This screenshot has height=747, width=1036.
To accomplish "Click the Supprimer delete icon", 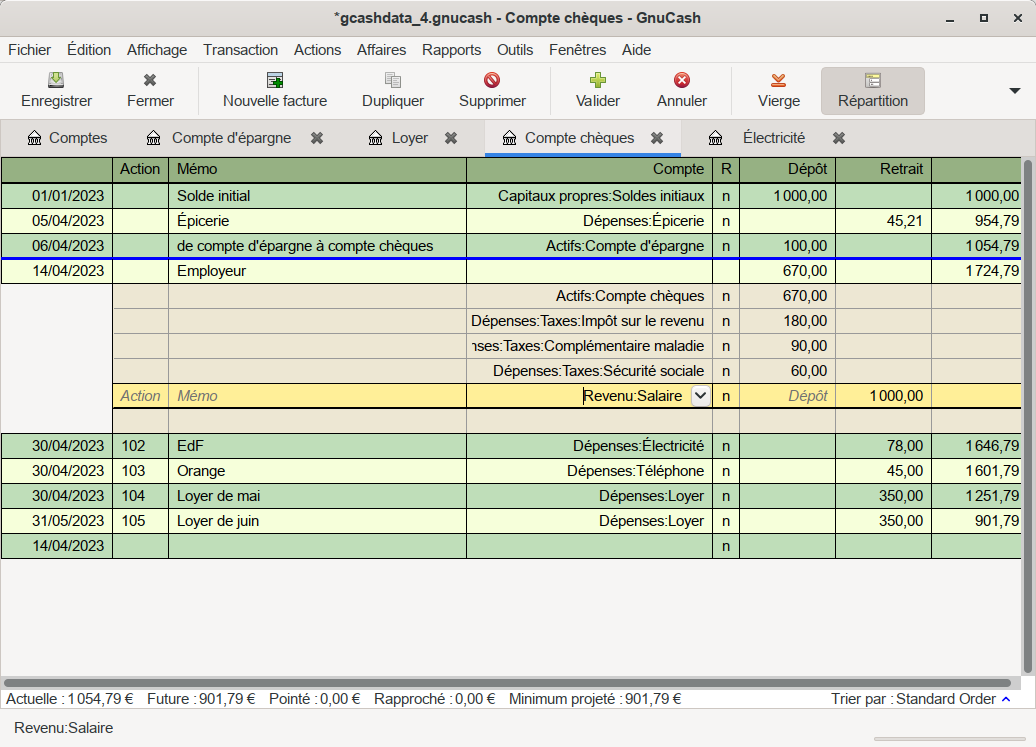I will 492,81.
